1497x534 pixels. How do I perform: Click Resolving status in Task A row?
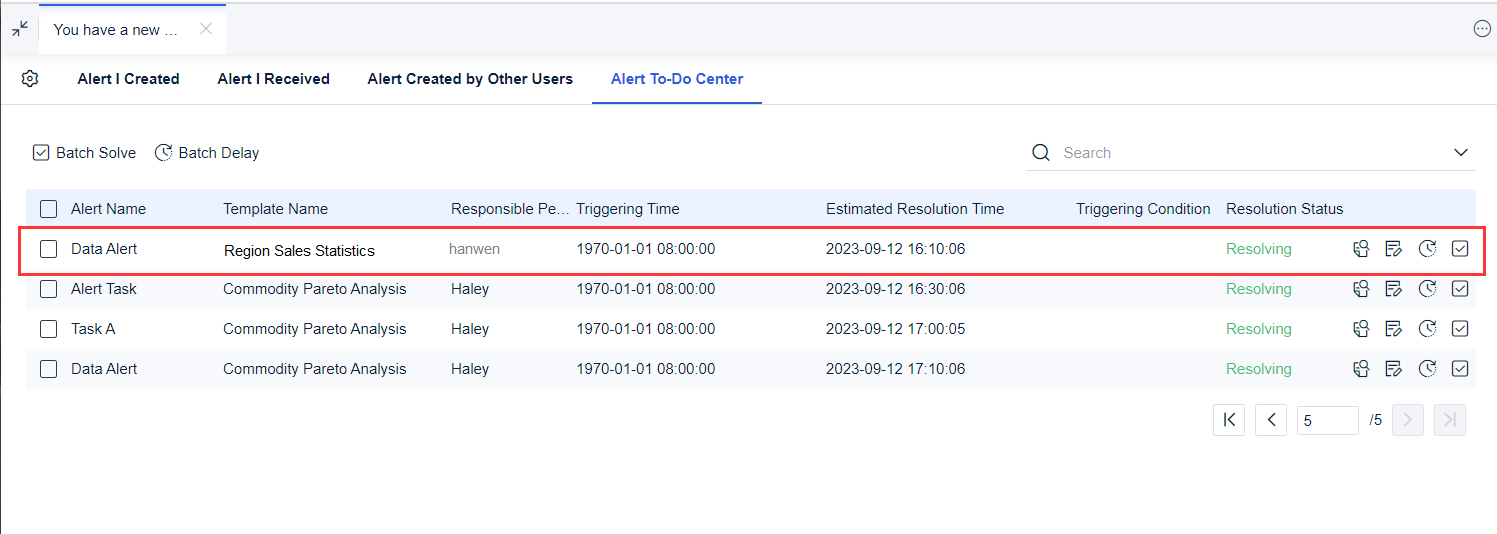(1259, 329)
